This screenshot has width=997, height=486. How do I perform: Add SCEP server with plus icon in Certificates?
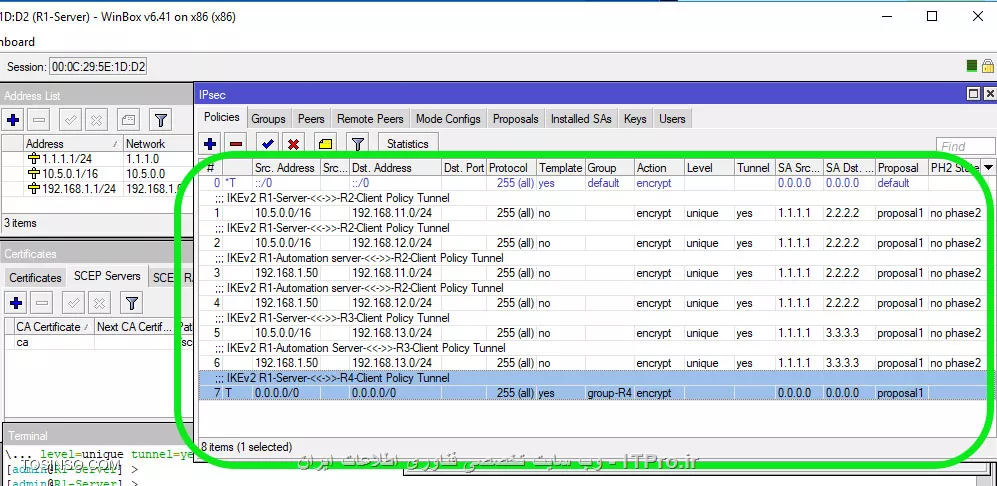16,303
